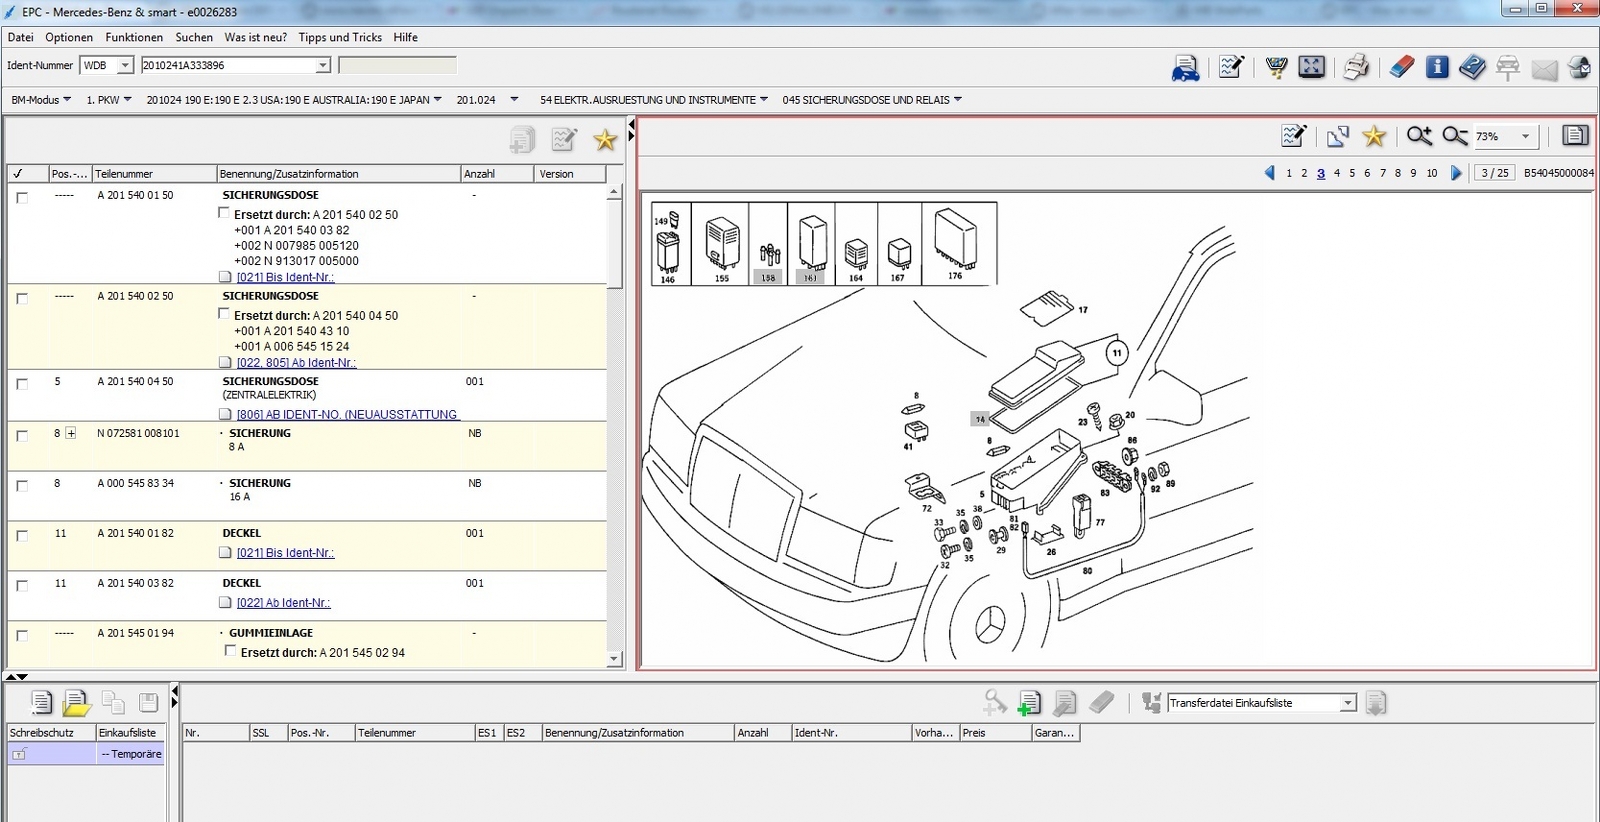Viewport: 1600px width, 822px height.
Task: Check the row for A 201 540 01 50
Action: (x=22, y=198)
